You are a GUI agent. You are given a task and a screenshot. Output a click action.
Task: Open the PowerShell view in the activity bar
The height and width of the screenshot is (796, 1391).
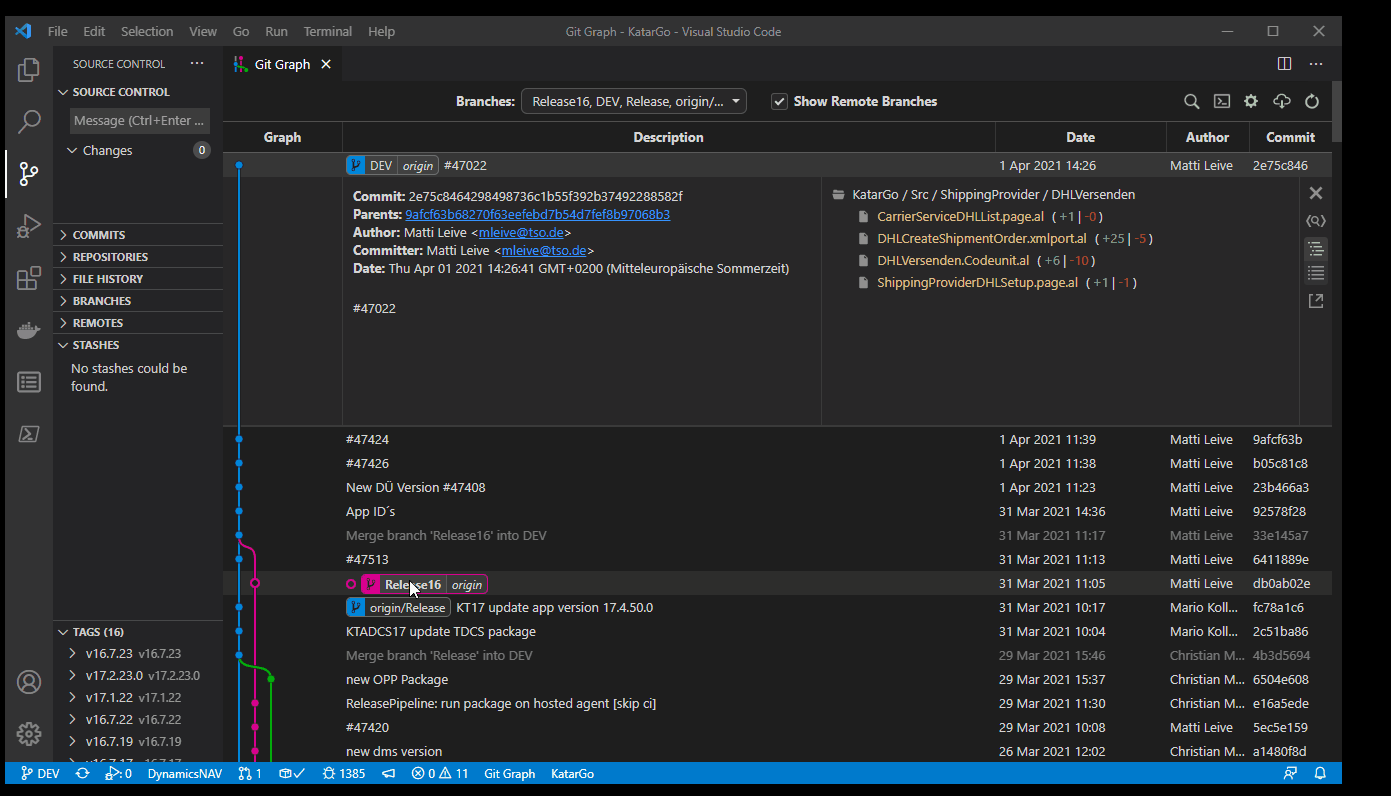[x=29, y=434]
